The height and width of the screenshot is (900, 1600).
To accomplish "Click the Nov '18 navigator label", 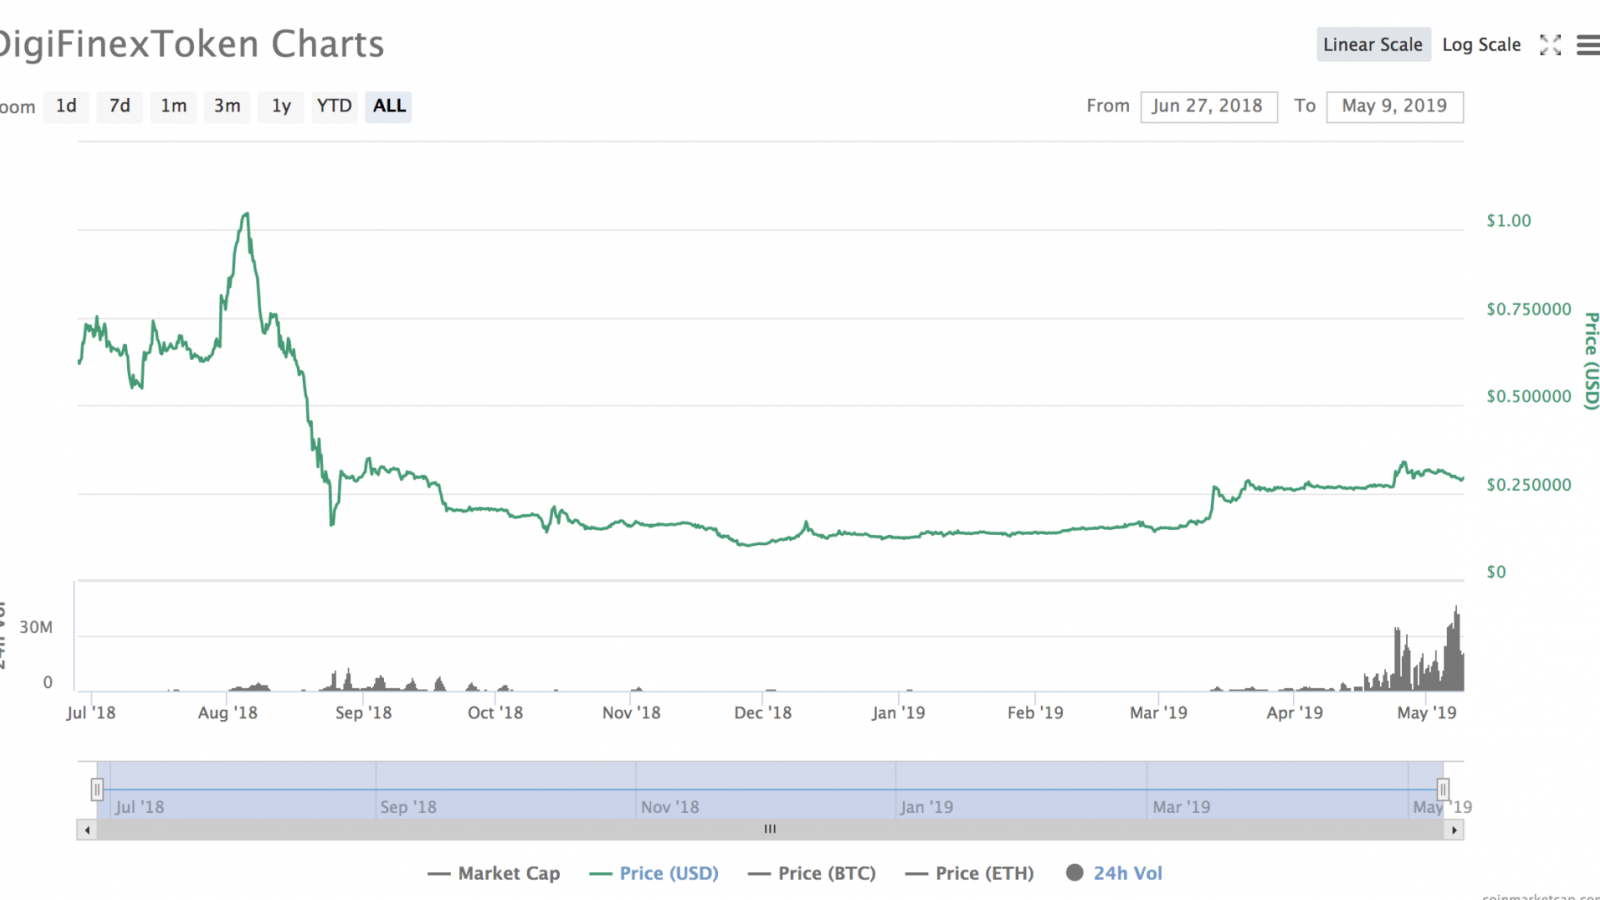I will [670, 807].
